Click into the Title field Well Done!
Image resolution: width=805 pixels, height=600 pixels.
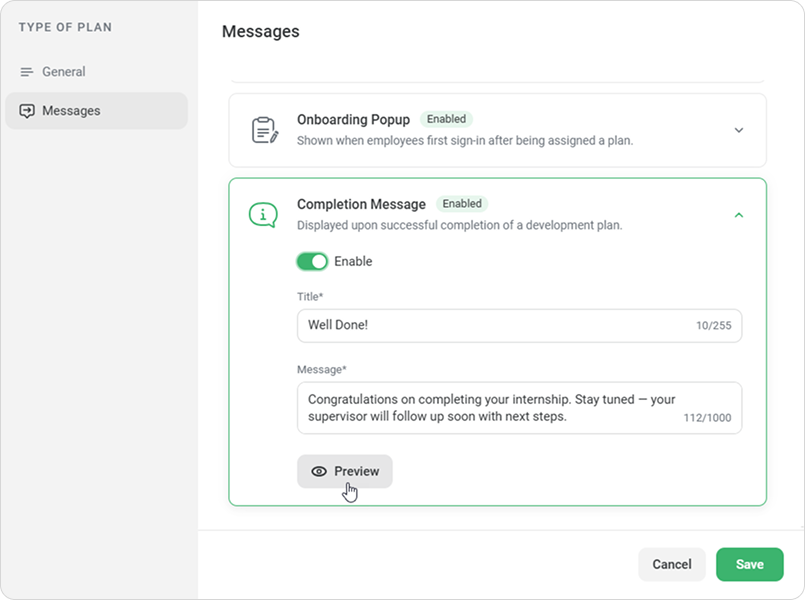point(519,325)
